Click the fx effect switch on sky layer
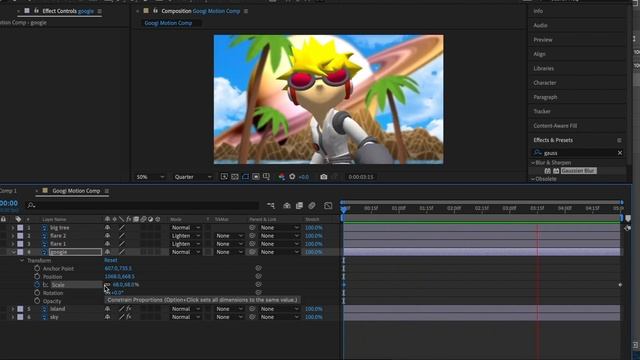Screen dimensions: 640x360 point(129,317)
